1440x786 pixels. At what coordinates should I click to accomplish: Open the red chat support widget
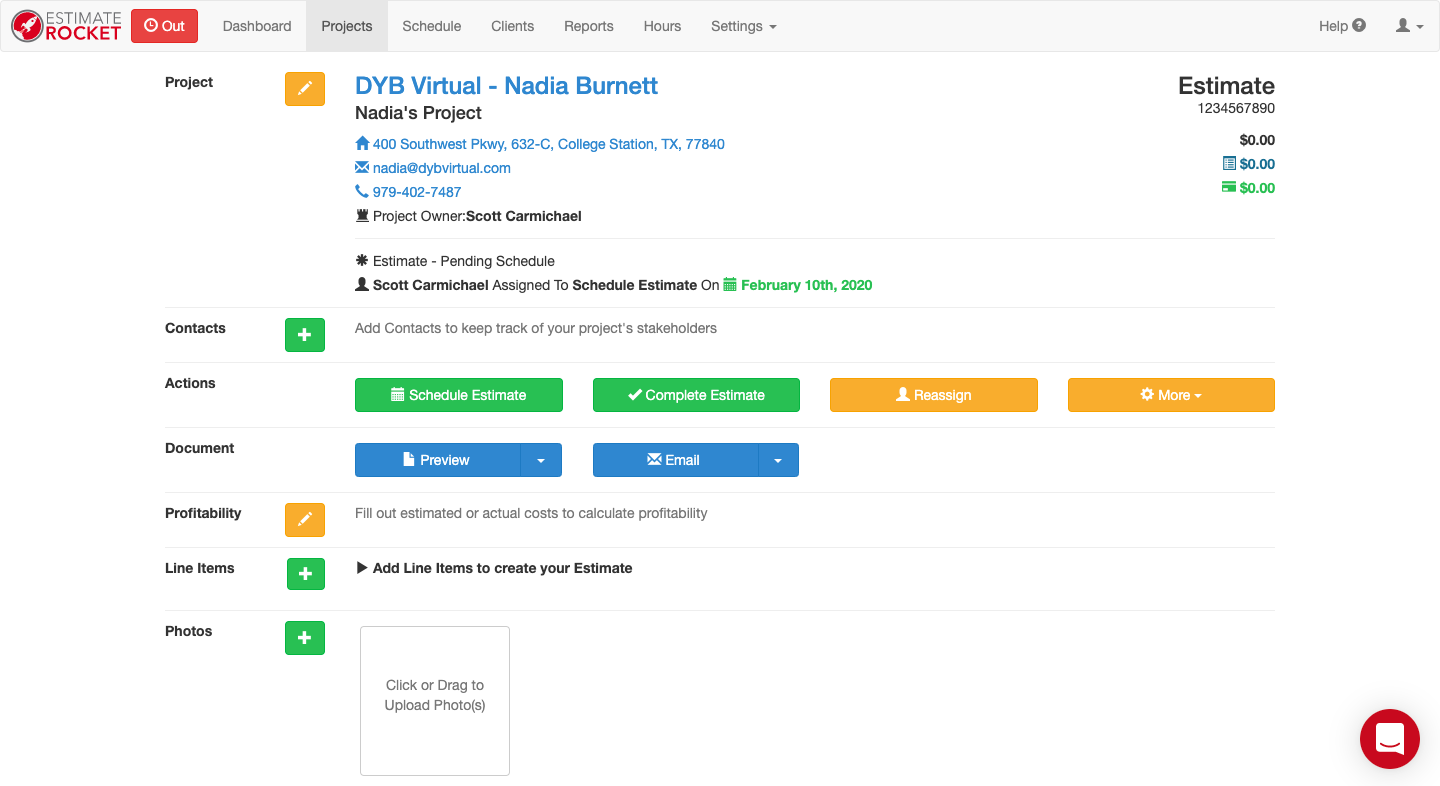[x=1390, y=739]
